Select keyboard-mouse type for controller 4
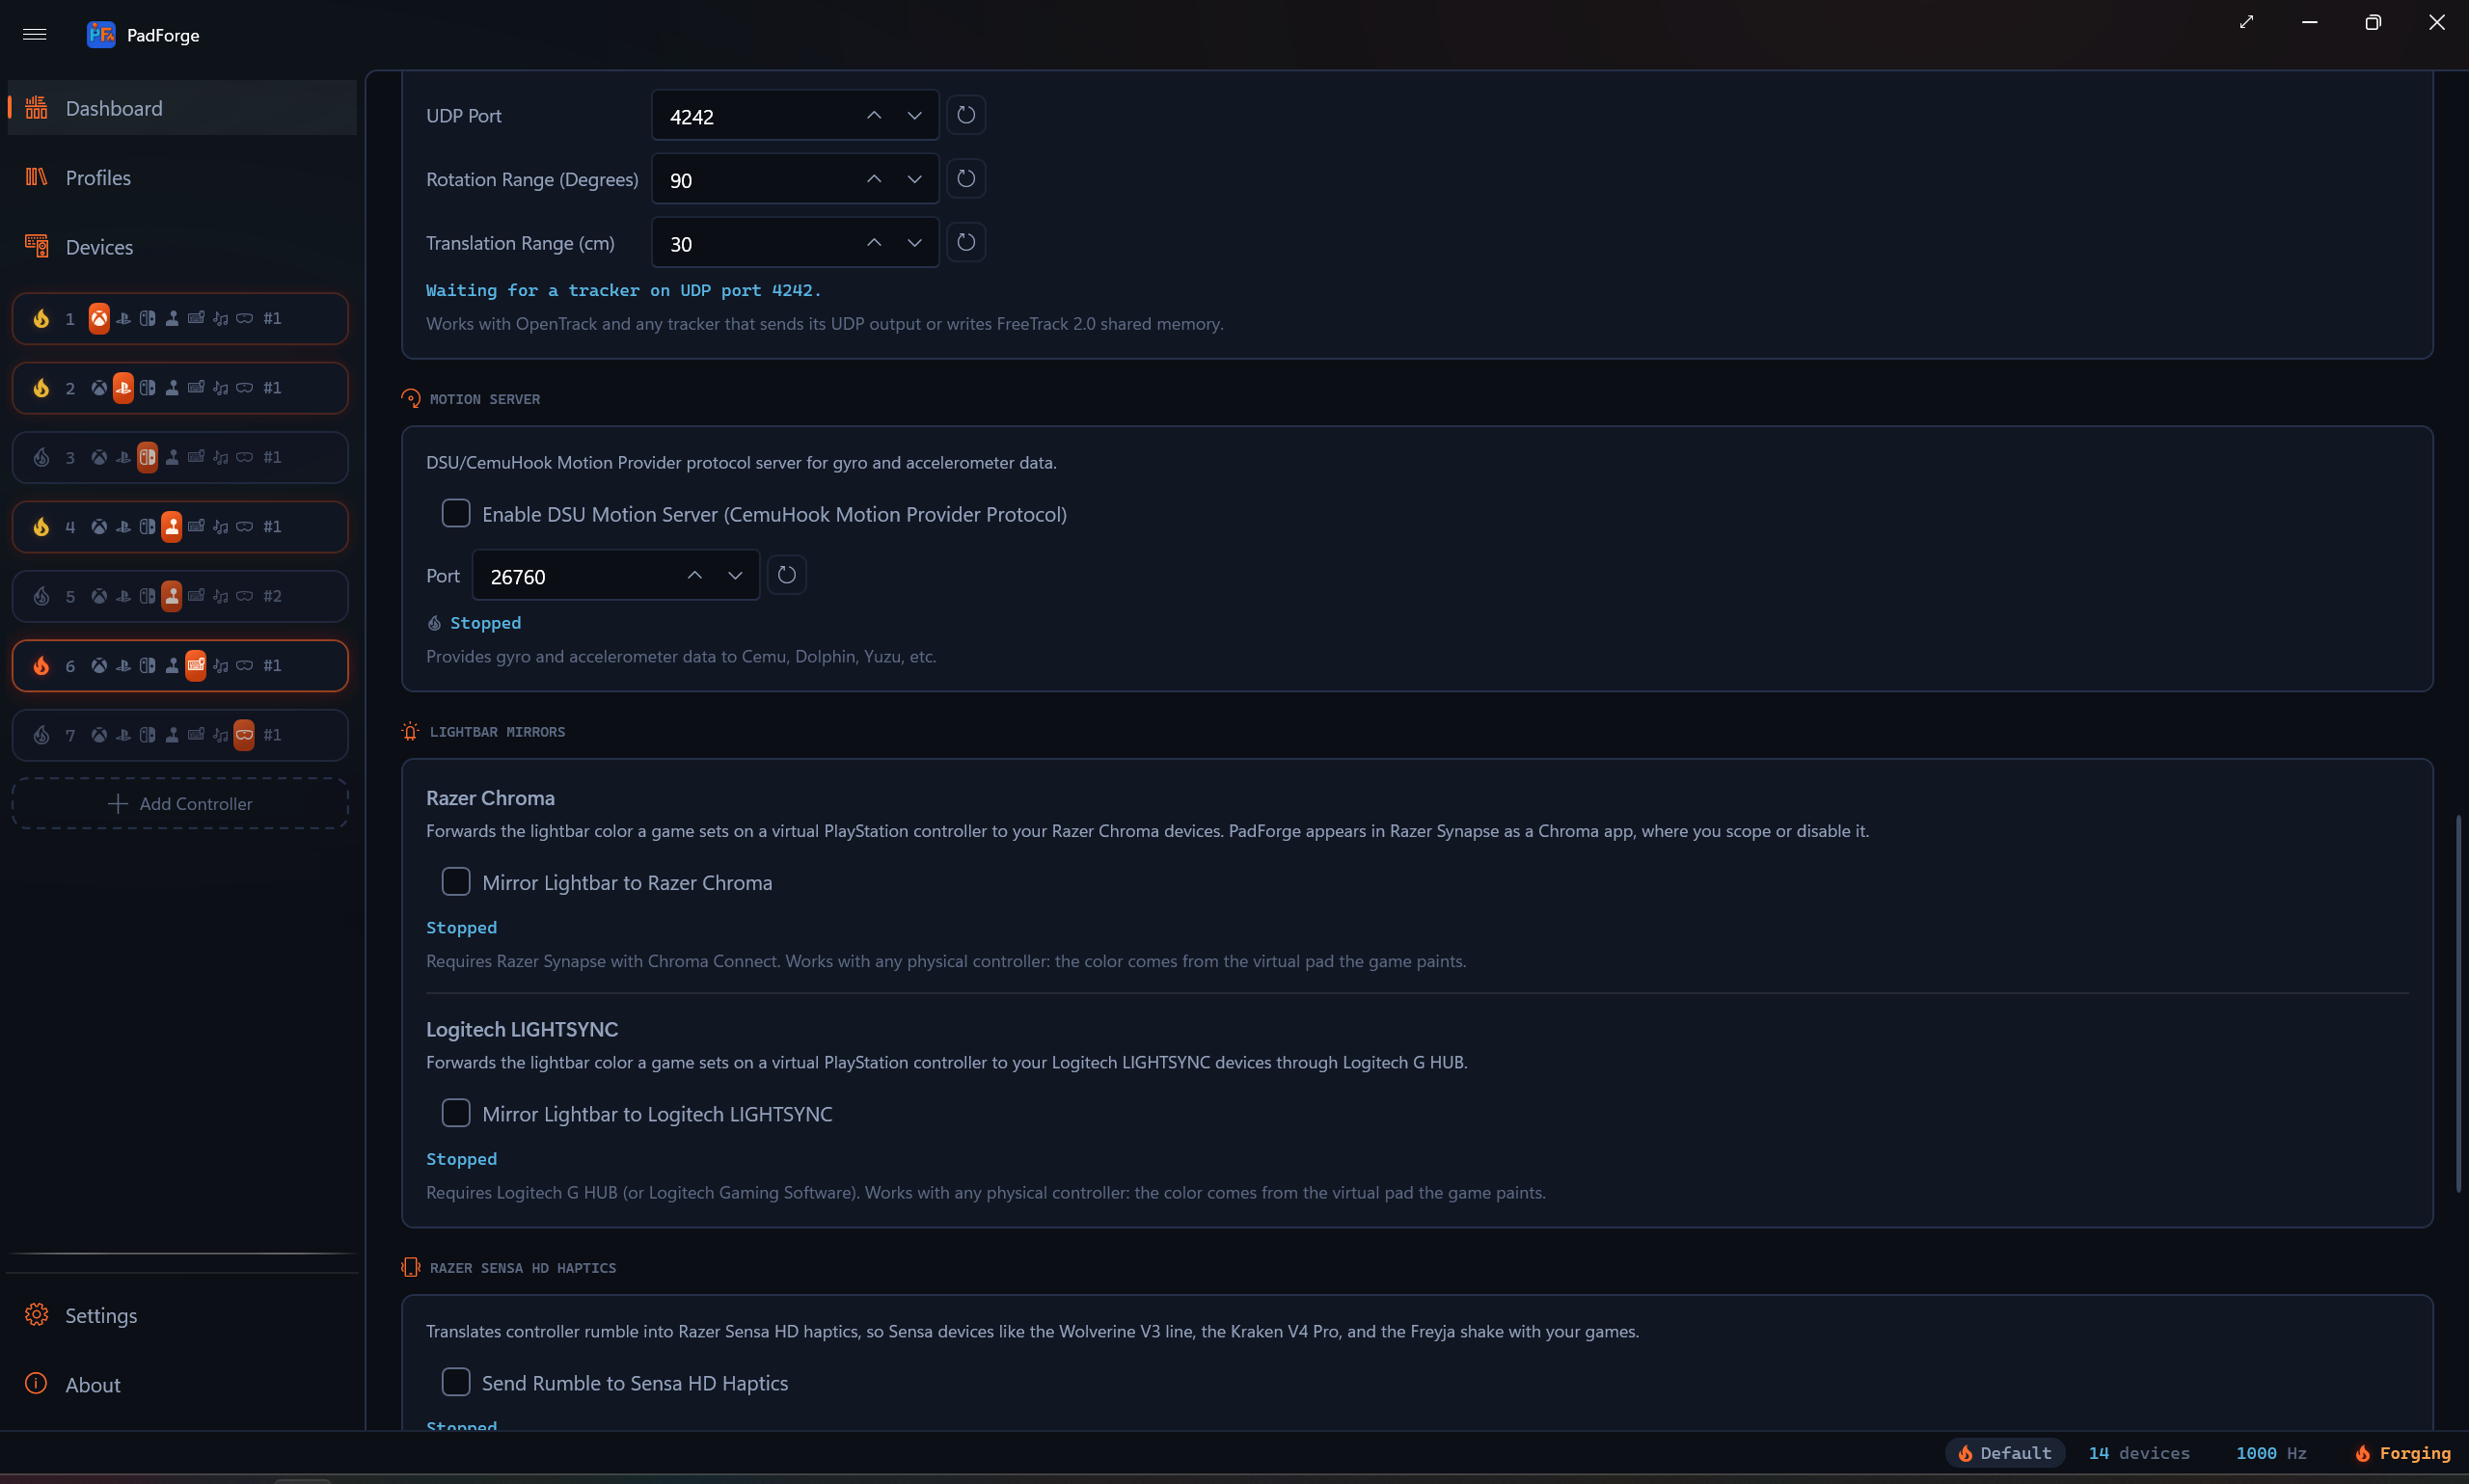This screenshot has width=2469, height=1484. coord(196,527)
